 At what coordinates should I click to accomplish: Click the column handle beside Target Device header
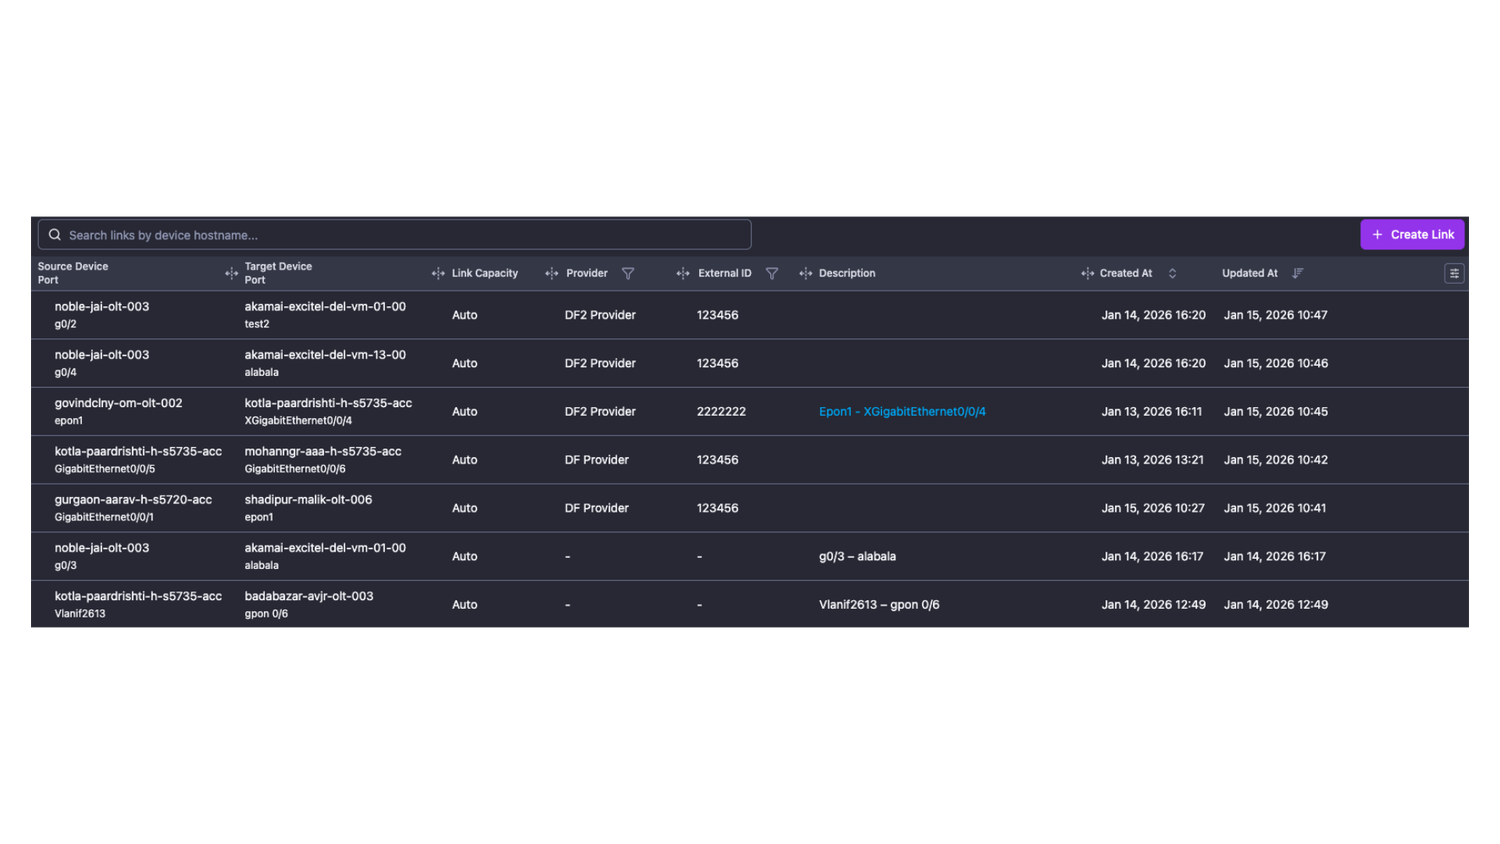[x=231, y=273]
